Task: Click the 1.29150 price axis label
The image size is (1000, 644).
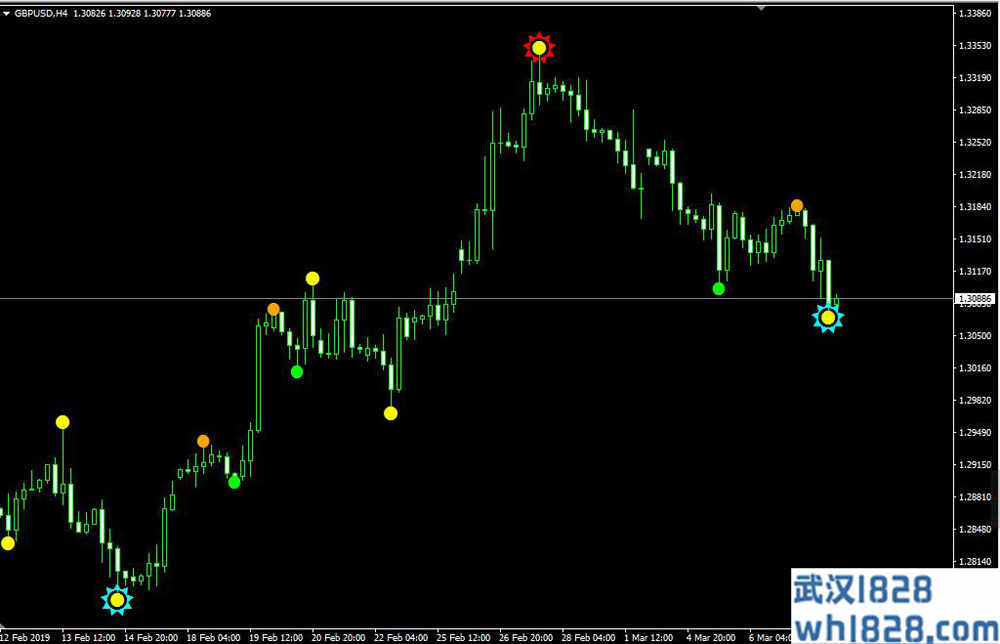Action: coord(975,465)
